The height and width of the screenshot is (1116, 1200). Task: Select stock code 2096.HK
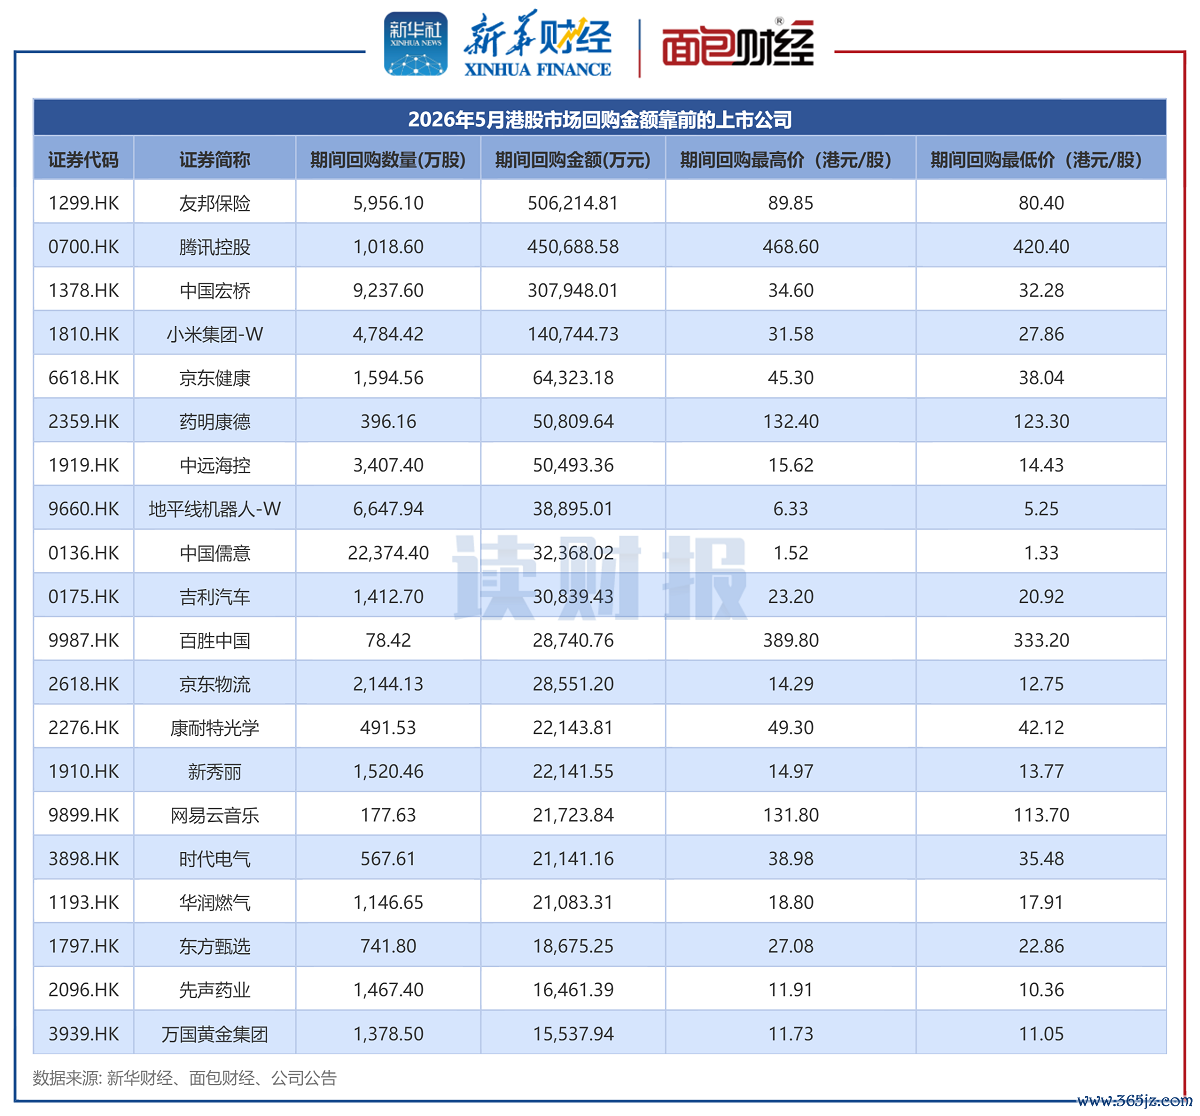click(x=83, y=990)
